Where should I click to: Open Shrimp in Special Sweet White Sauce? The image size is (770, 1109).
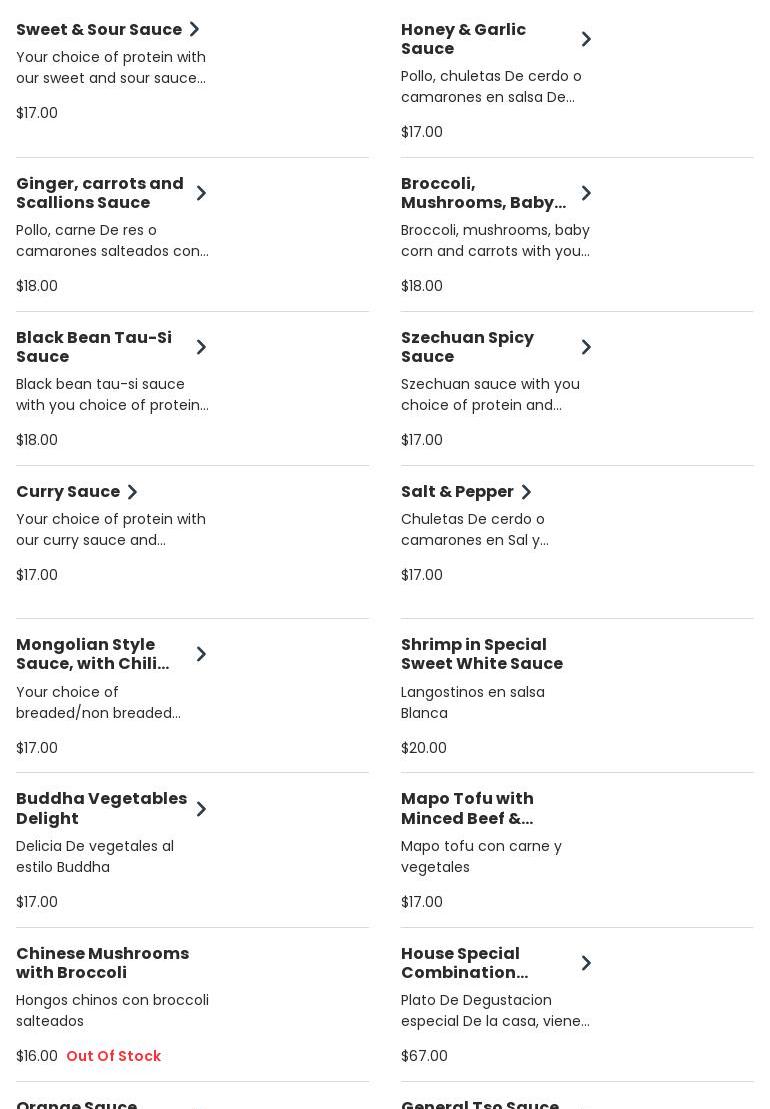pyautogui.click(x=481, y=654)
